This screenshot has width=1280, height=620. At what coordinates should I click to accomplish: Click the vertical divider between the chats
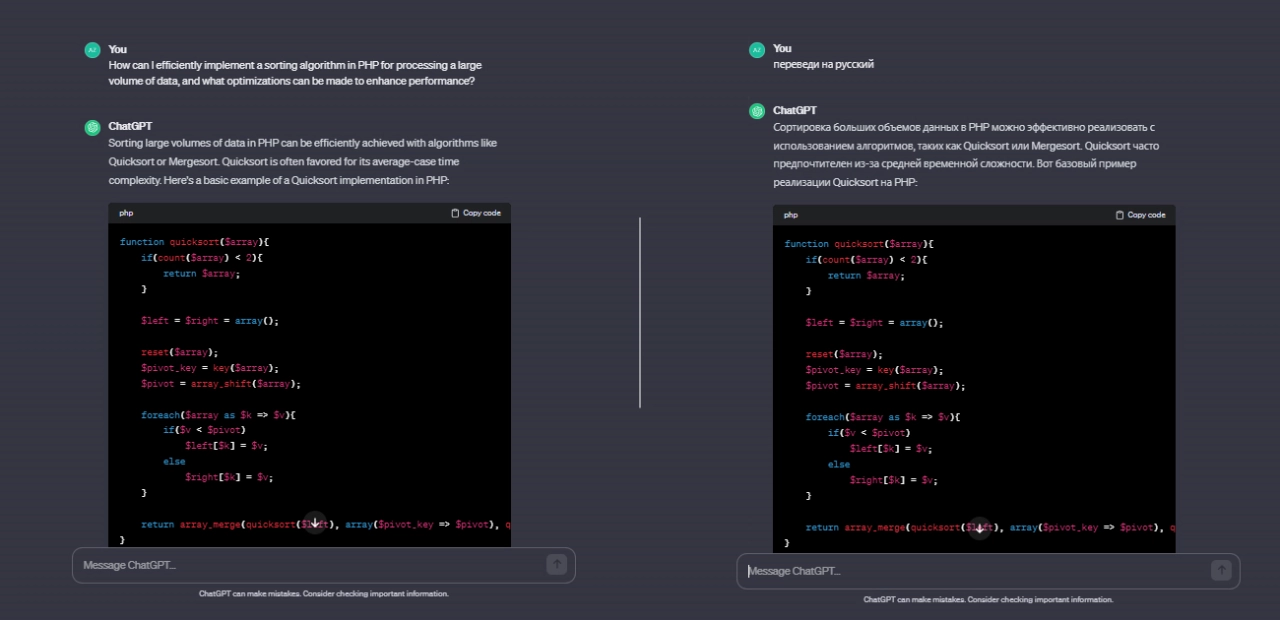coord(640,312)
